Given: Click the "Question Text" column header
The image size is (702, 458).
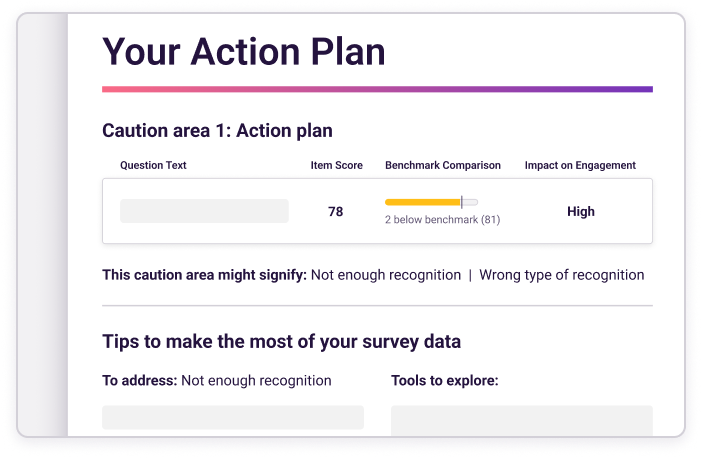Looking at the screenshot, I should point(153,166).
